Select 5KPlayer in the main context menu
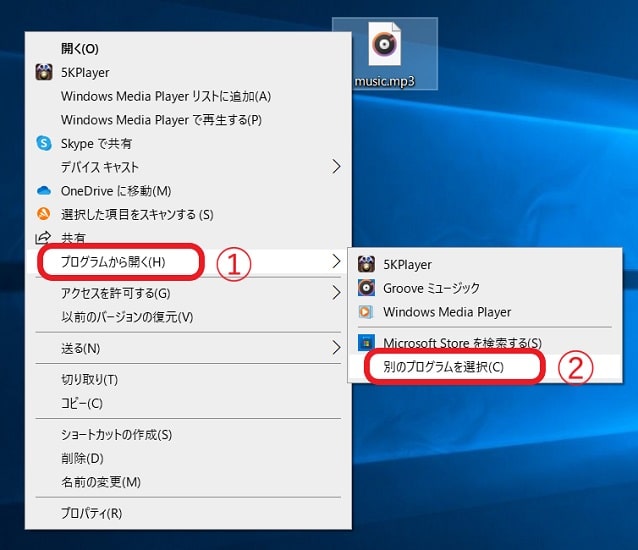Screen dimensions: 638x550 pyautogui.click(x=188, y=72)
